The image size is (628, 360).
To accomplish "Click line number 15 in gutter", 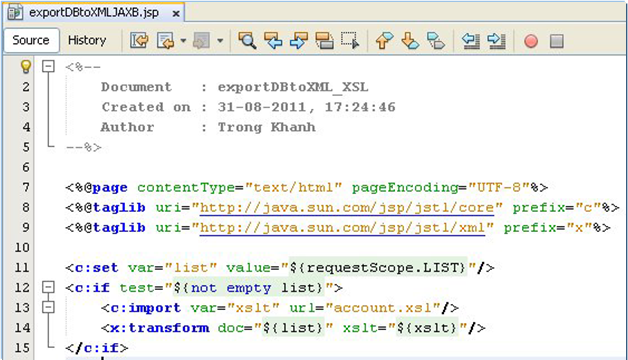I will click(x=22, y=348).
